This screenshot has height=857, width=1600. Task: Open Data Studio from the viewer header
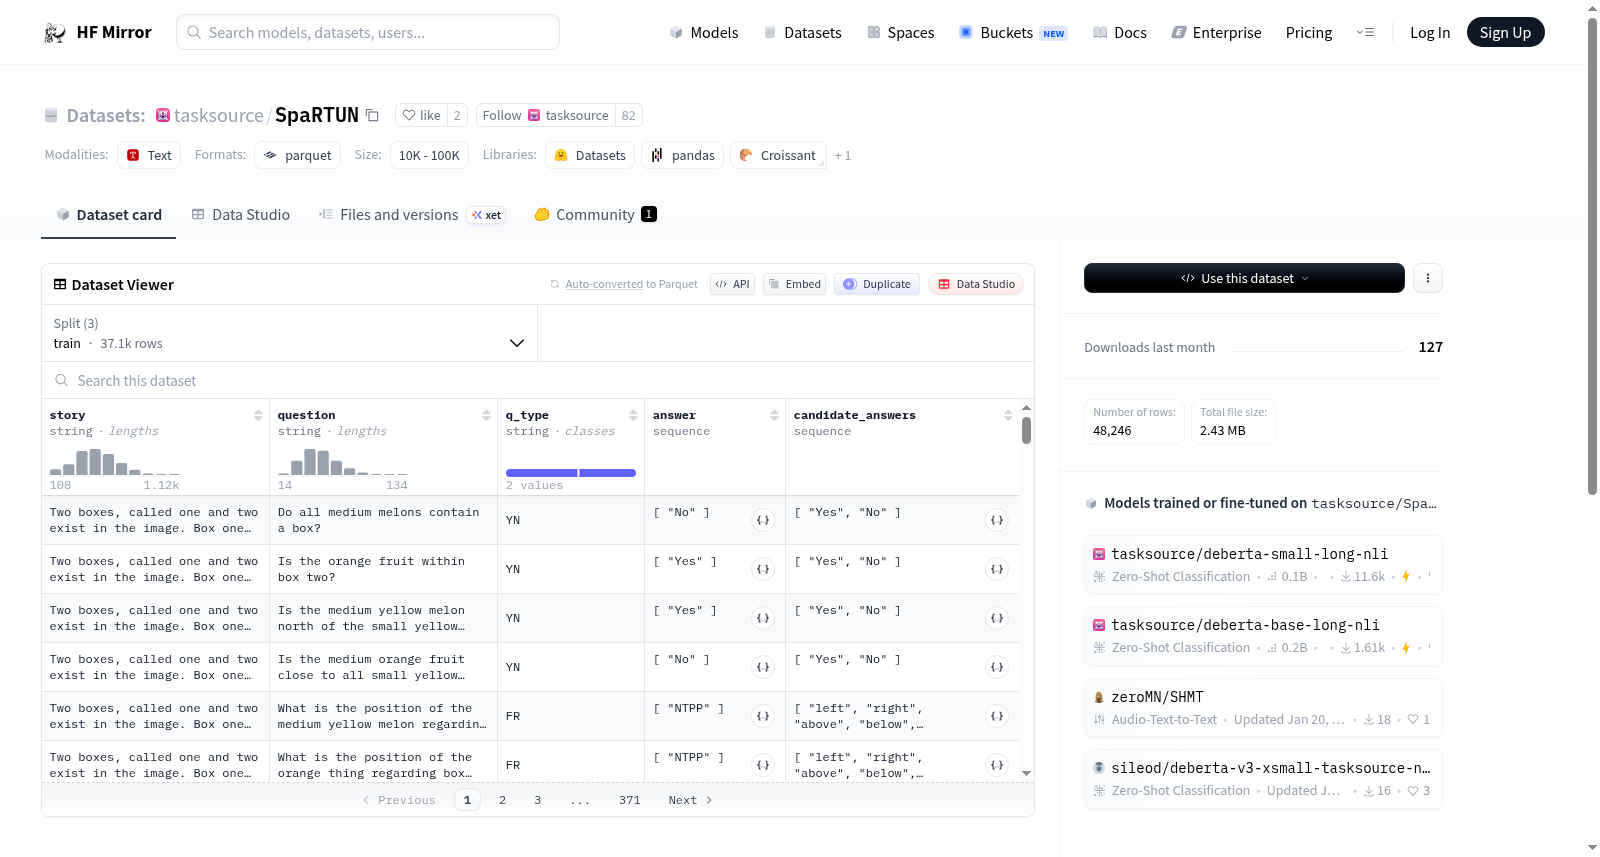point(976,284)
